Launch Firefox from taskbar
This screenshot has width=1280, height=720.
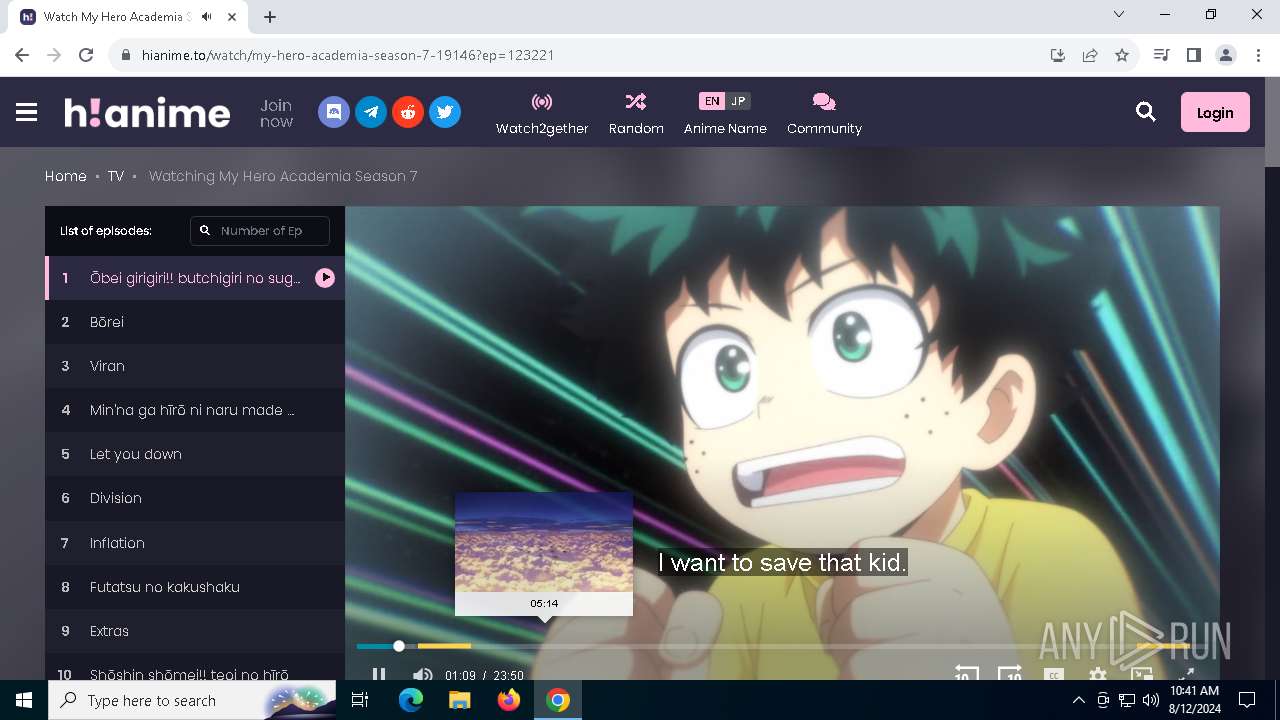509,700
